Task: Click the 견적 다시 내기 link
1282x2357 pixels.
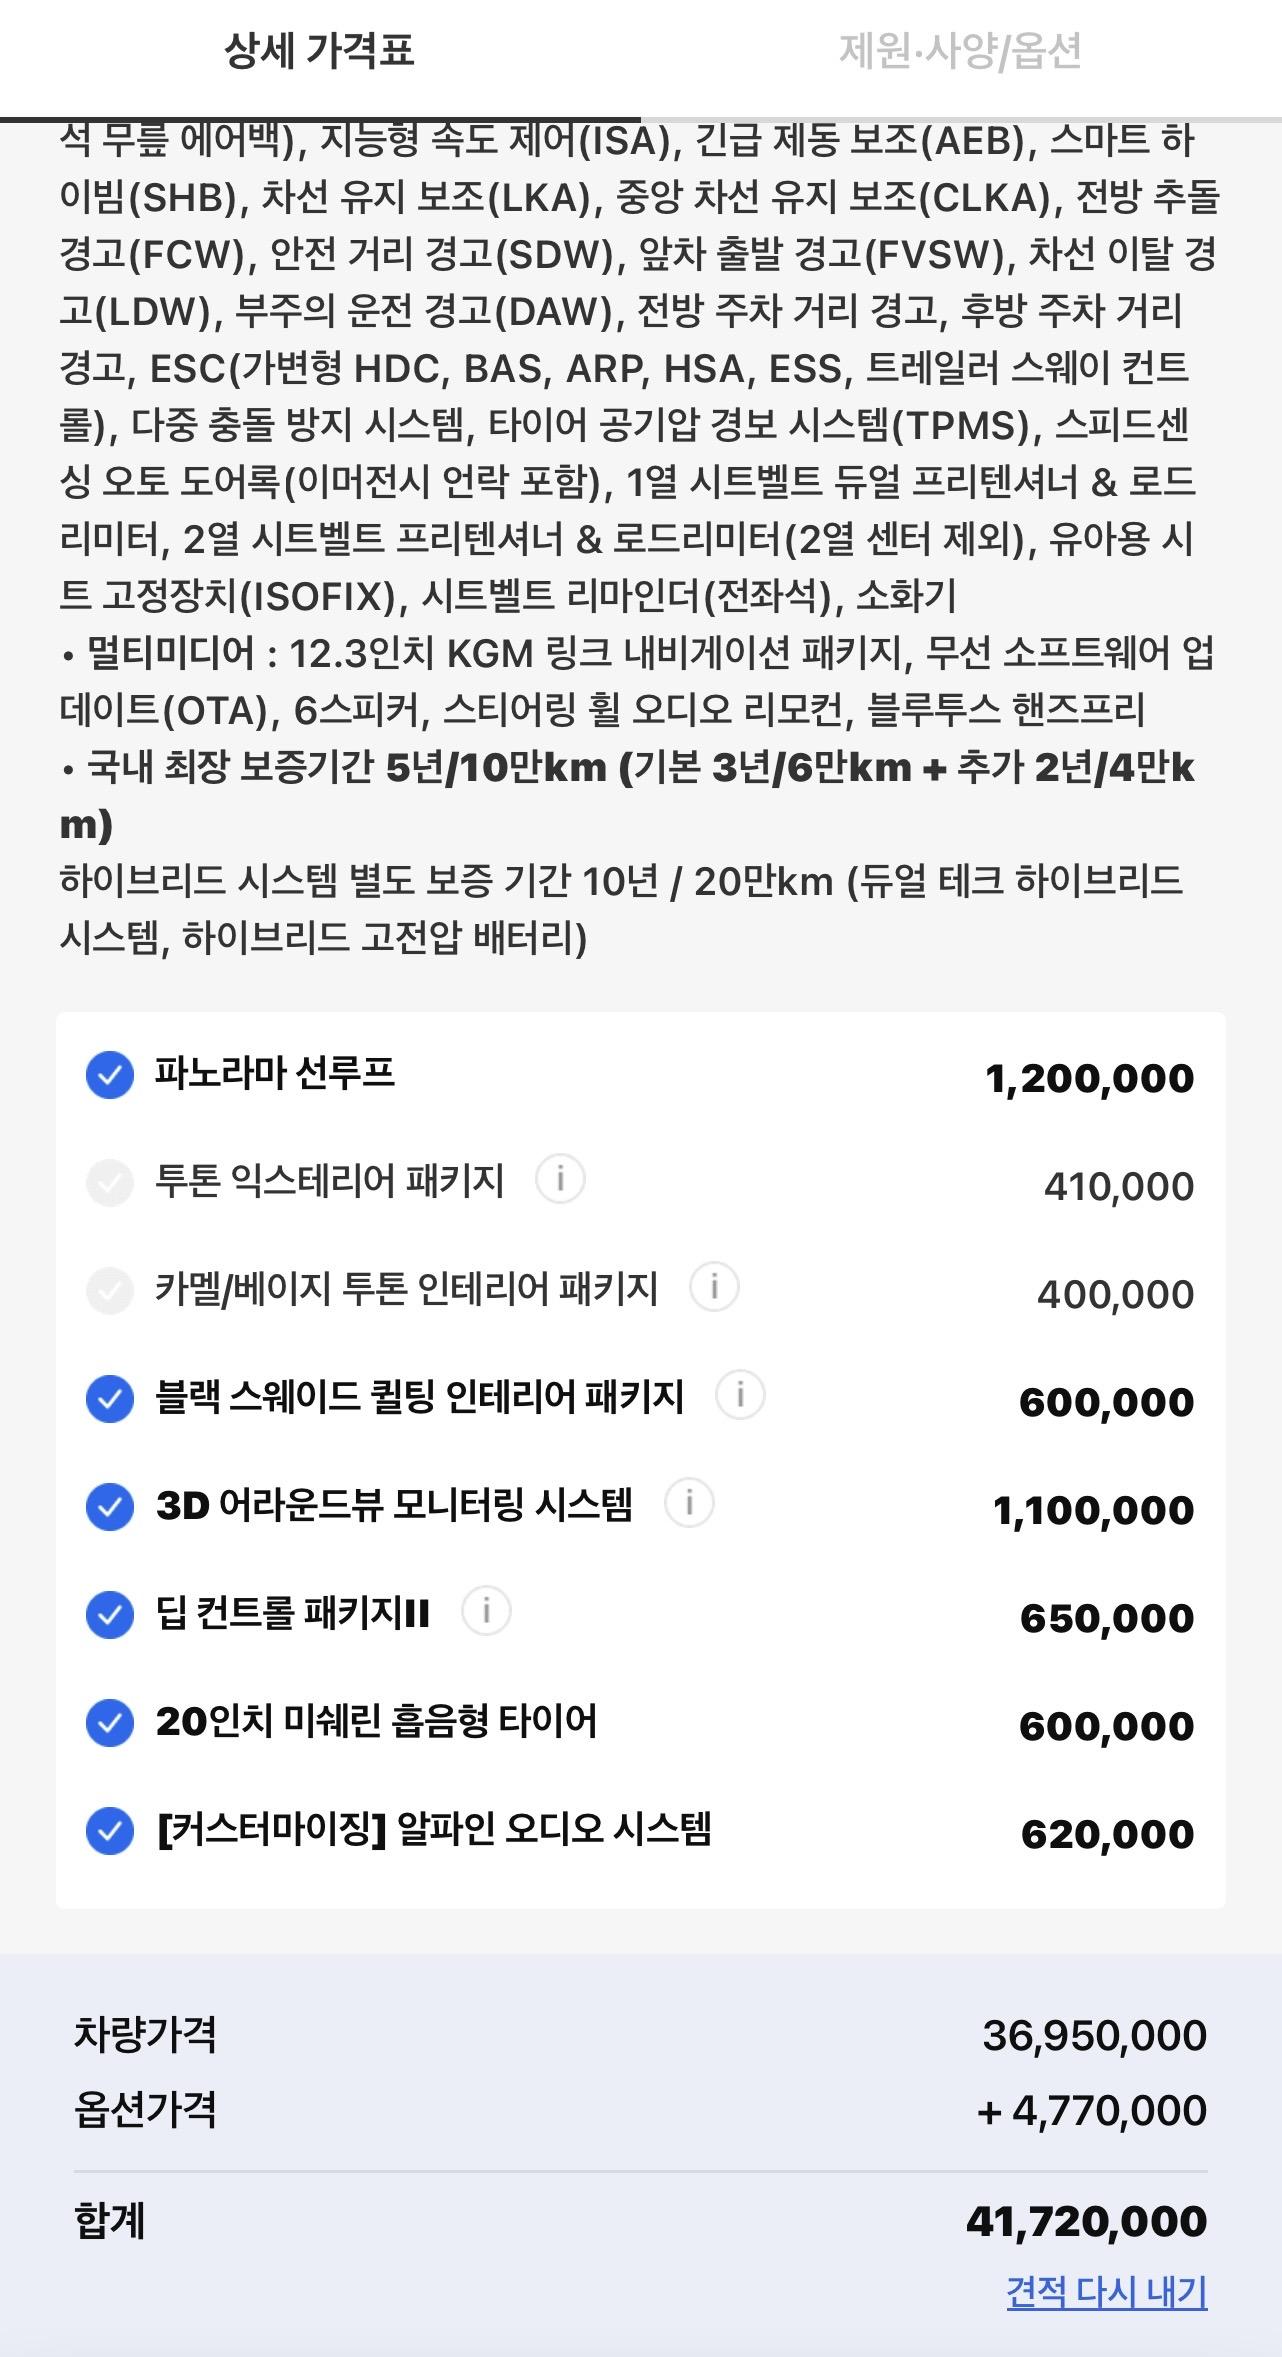Action: point(1107,2292)
